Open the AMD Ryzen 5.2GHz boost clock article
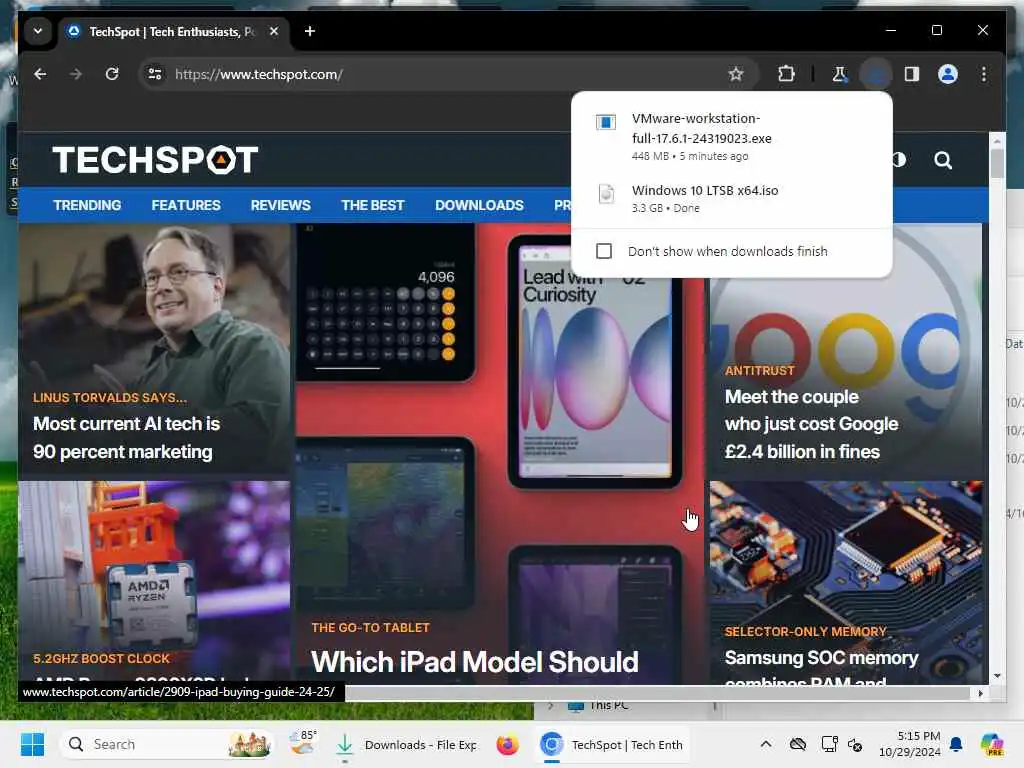This screenshot has height=768, width=1024. (155, 583)
